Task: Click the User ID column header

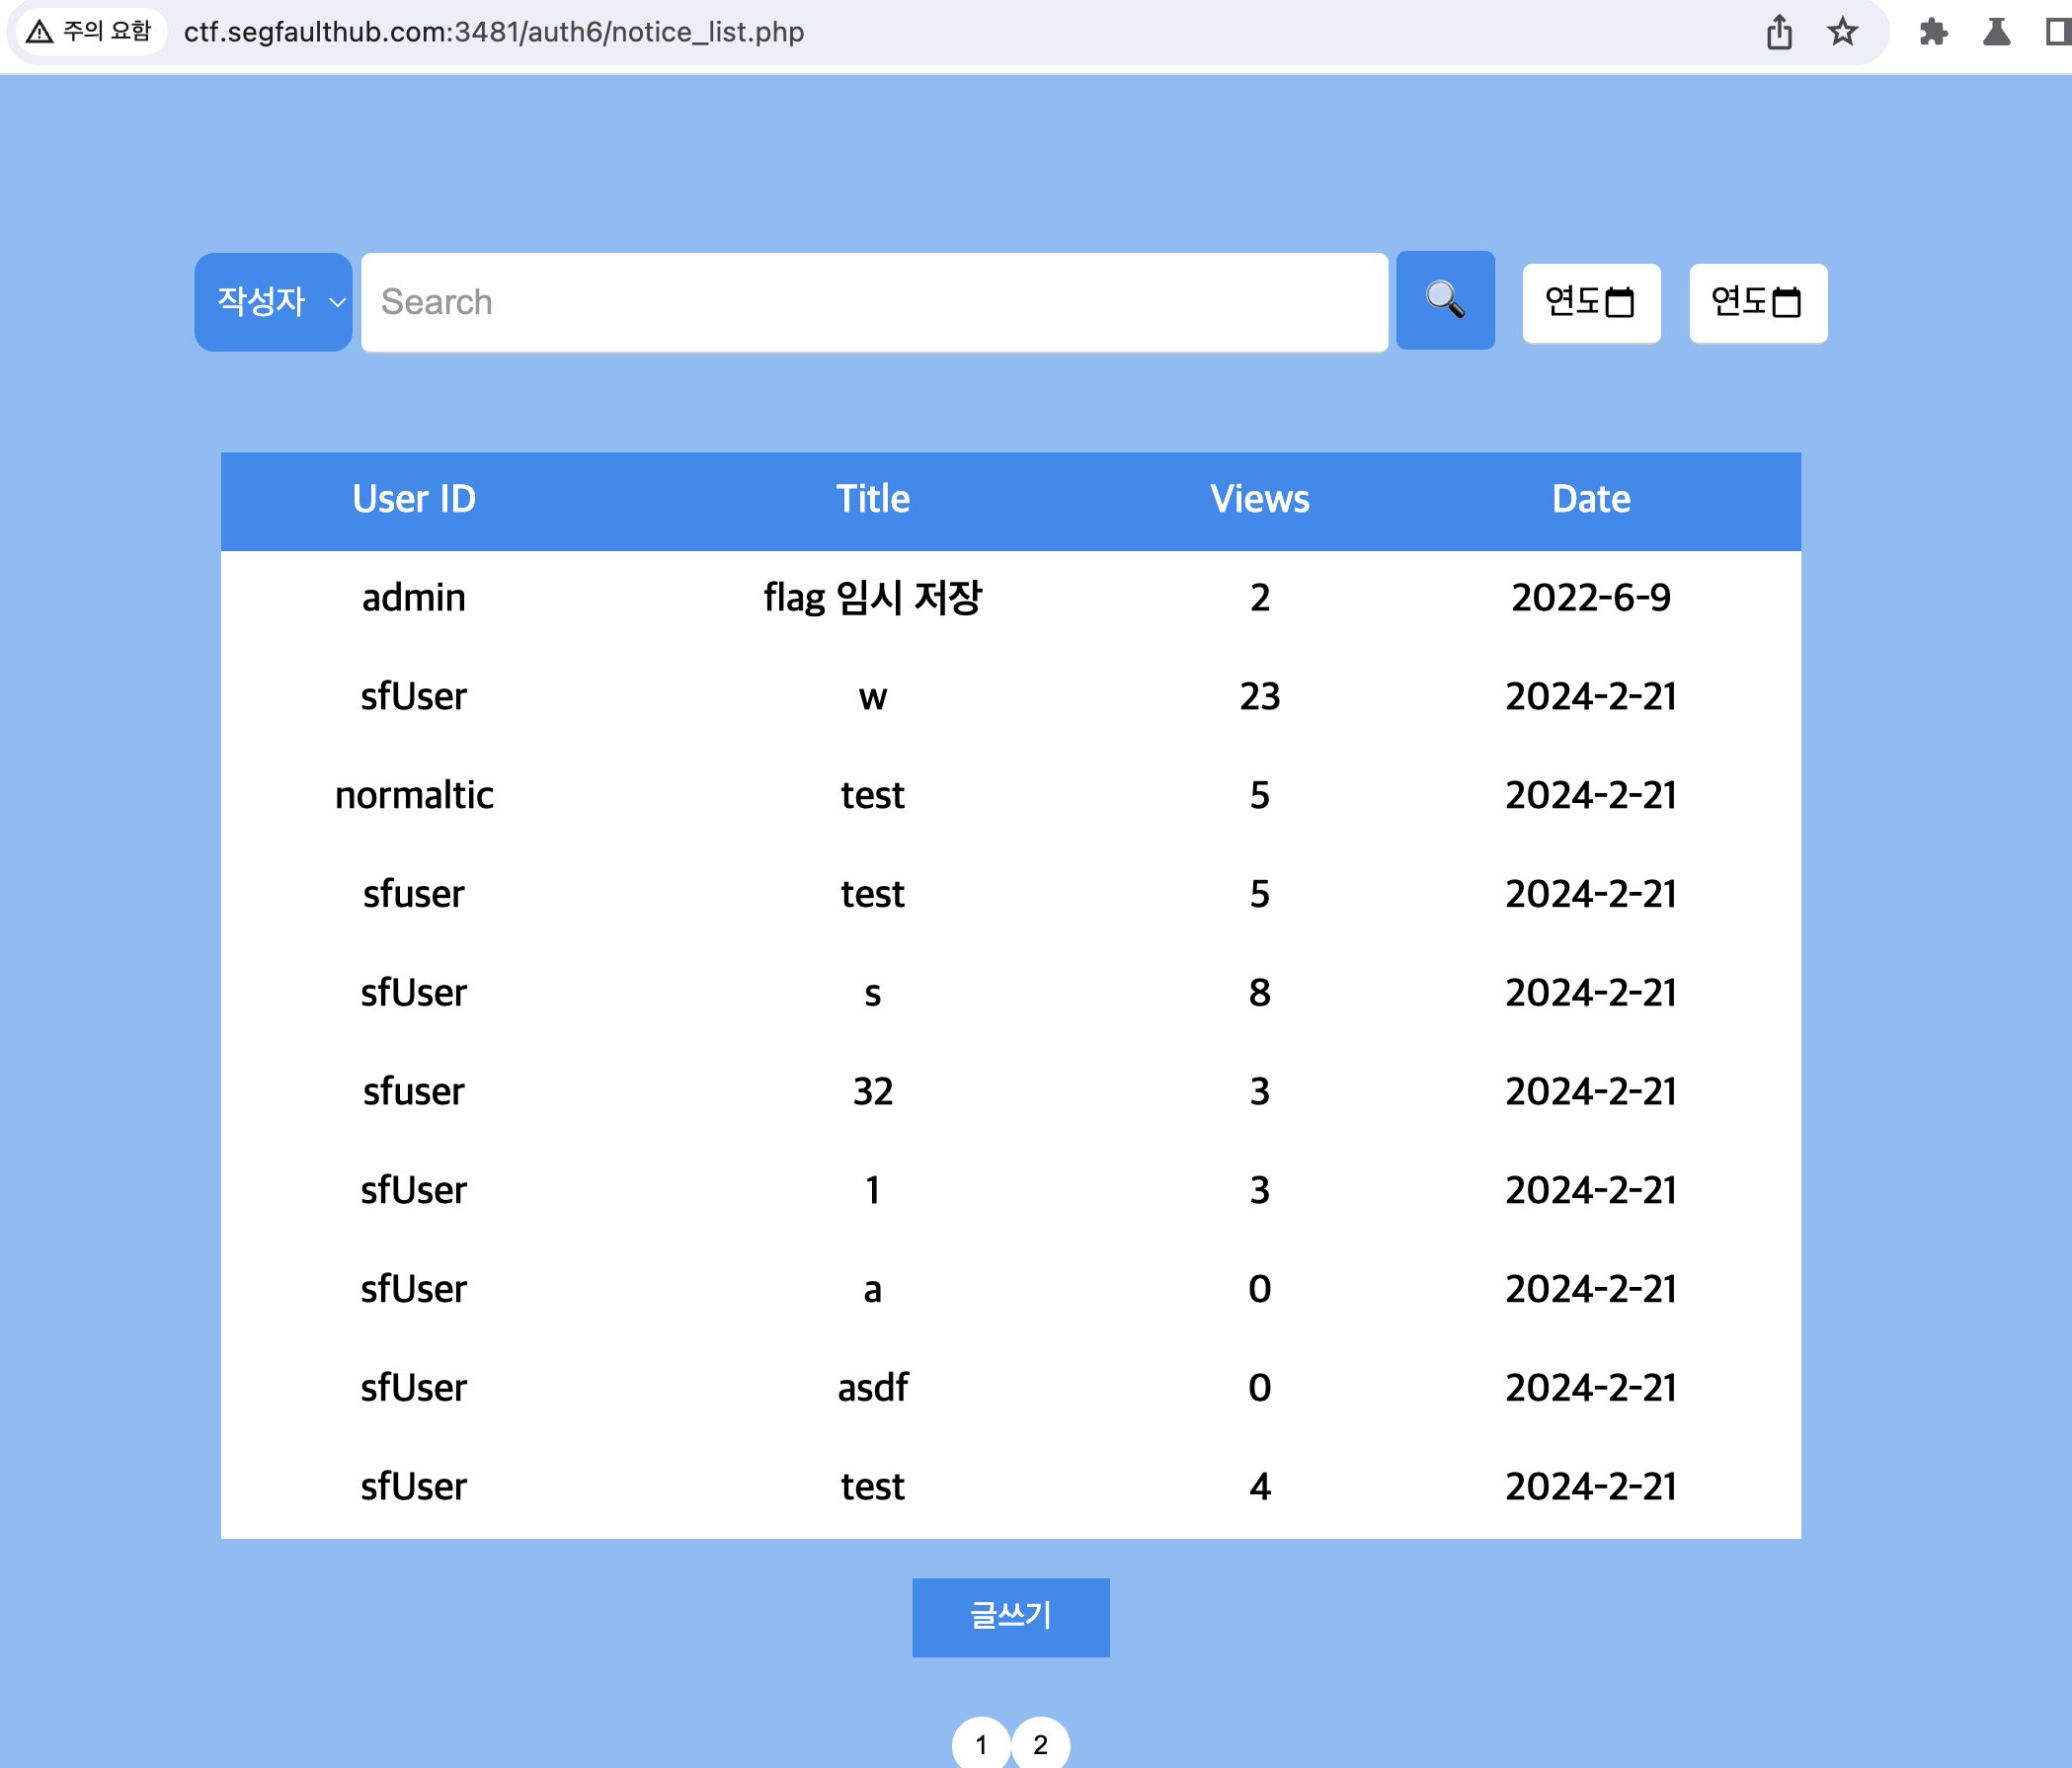Action: (x=413, y=499)
